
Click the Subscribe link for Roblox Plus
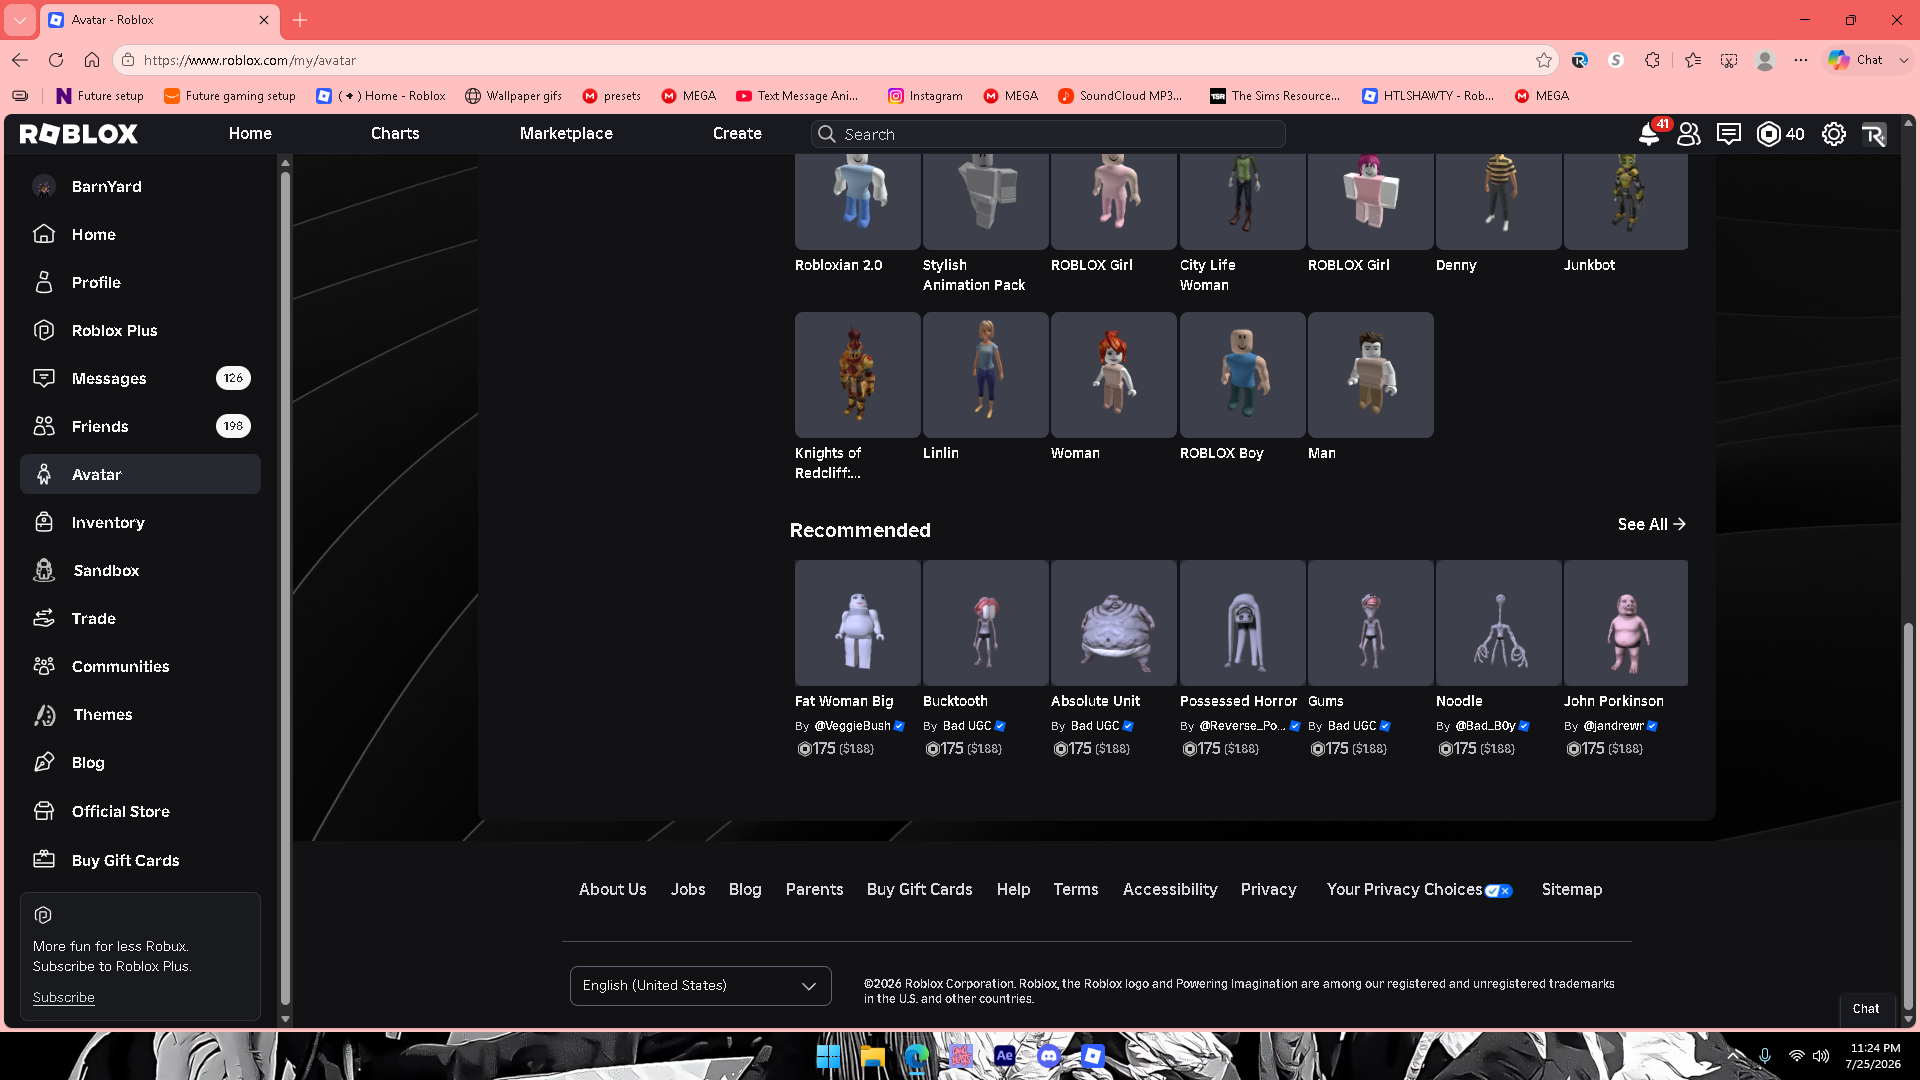pos(63,998)
